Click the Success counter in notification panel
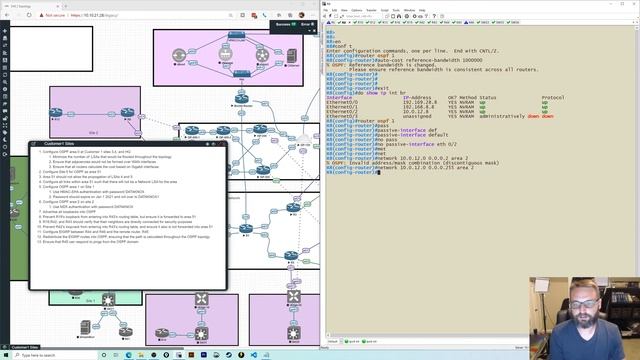 point(286,24)
